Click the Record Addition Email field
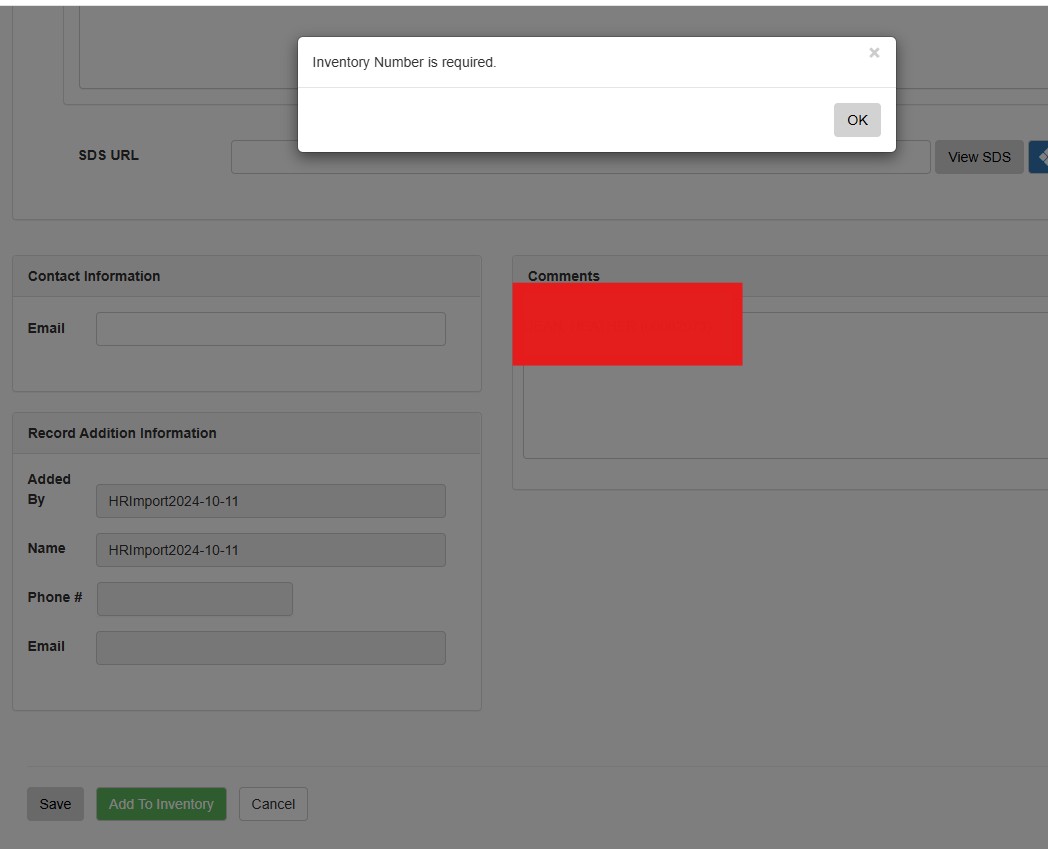Screen dimensions: 1048x849 (x=271, y=648)
